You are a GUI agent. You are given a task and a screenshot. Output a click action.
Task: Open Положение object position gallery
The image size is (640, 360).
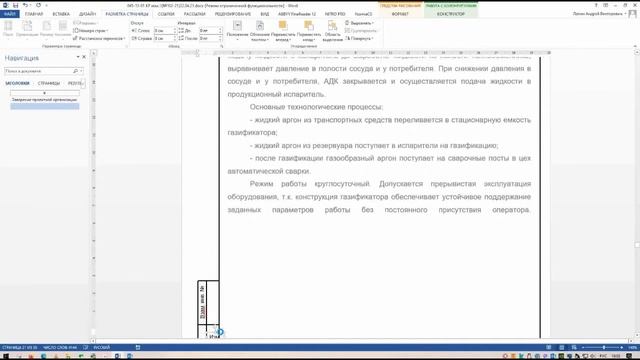(237, 30)
